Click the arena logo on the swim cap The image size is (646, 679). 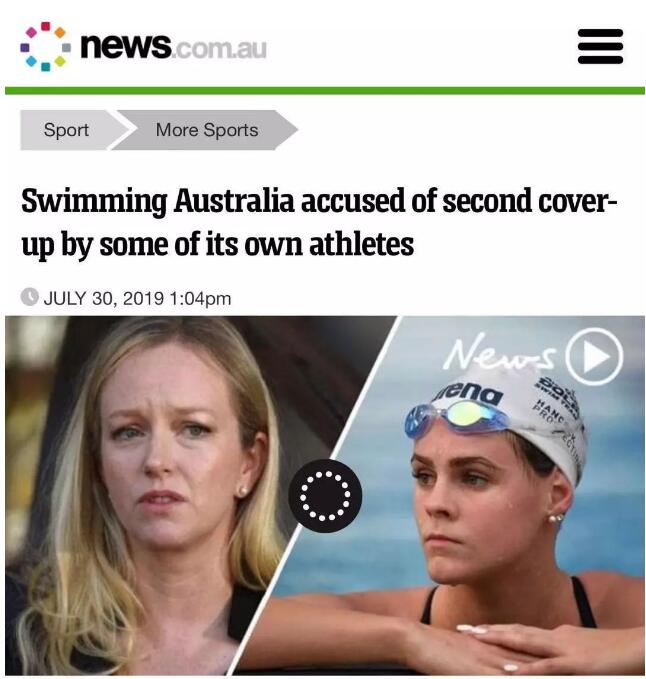coord(469,394)
